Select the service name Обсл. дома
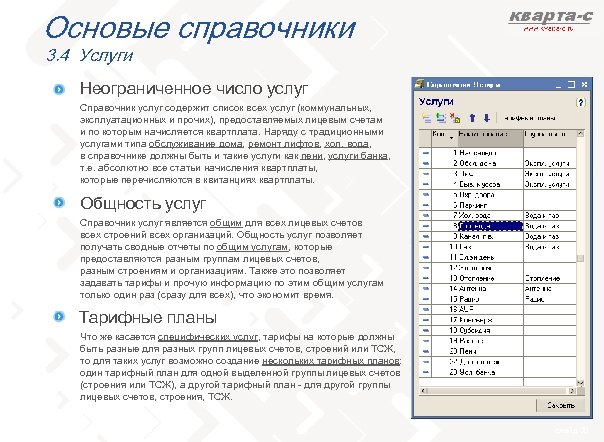 [x=478, y=163]
